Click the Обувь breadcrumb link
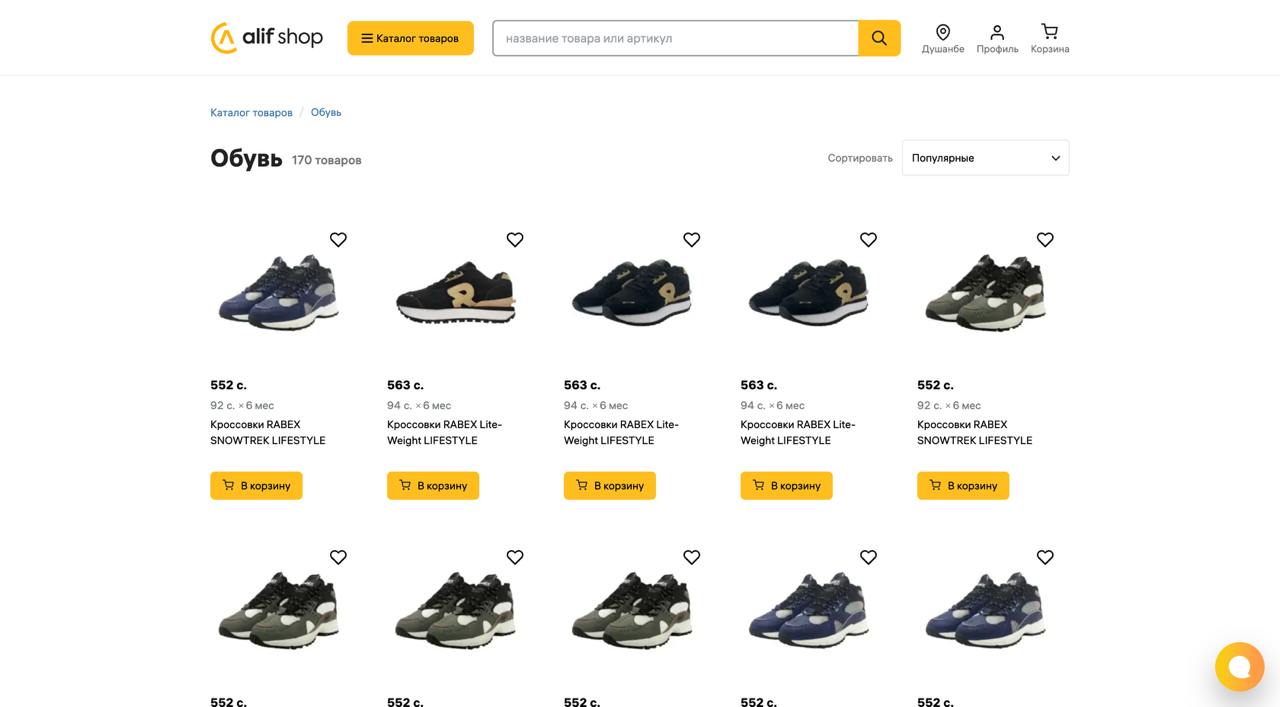The height and width of the screenshot is (707, 1280). (x=326, y=113)
